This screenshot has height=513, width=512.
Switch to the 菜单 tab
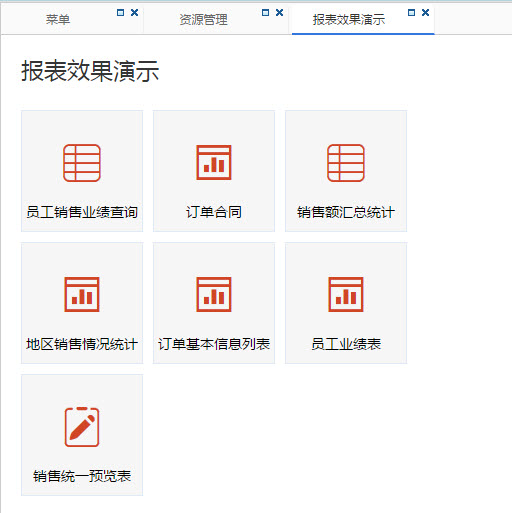click(58, 20)
